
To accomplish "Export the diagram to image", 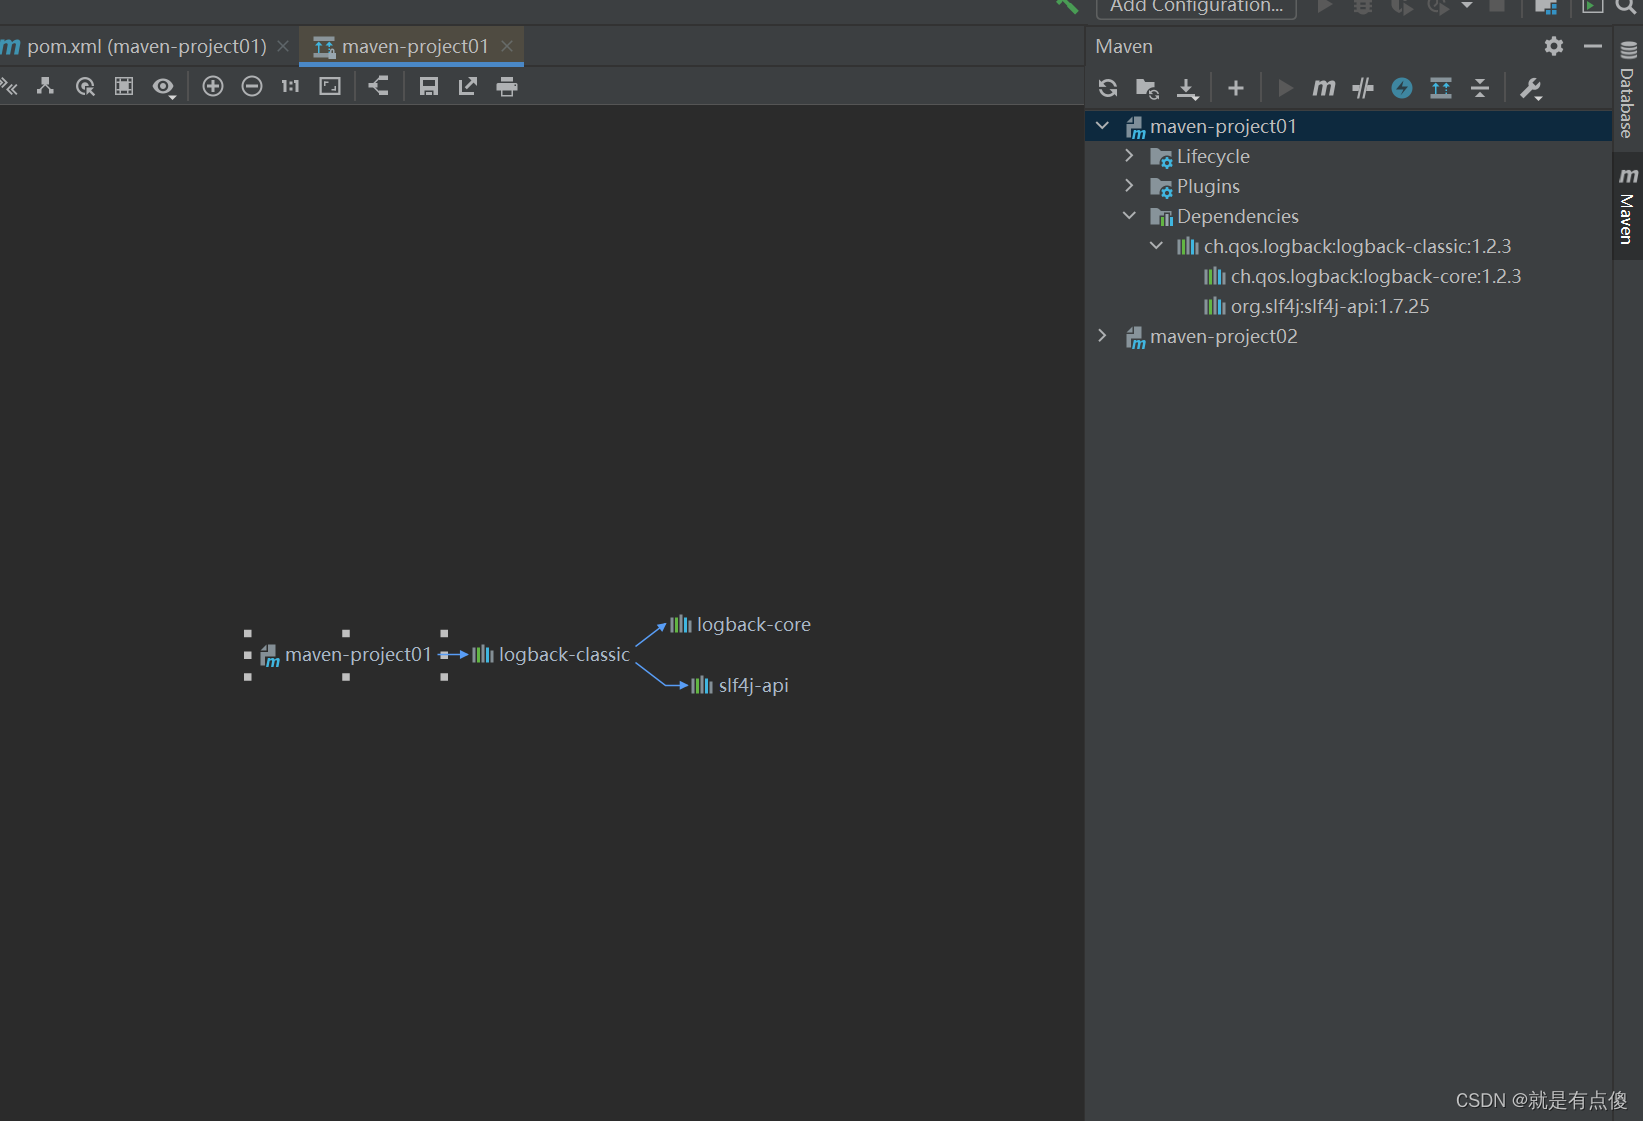I will click(x=468, y=87).
